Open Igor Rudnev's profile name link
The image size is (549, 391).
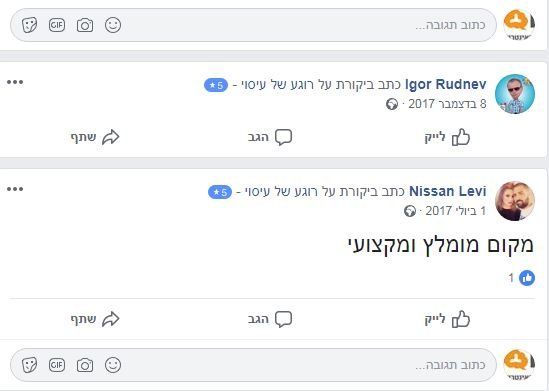click(x=446, y=84)
